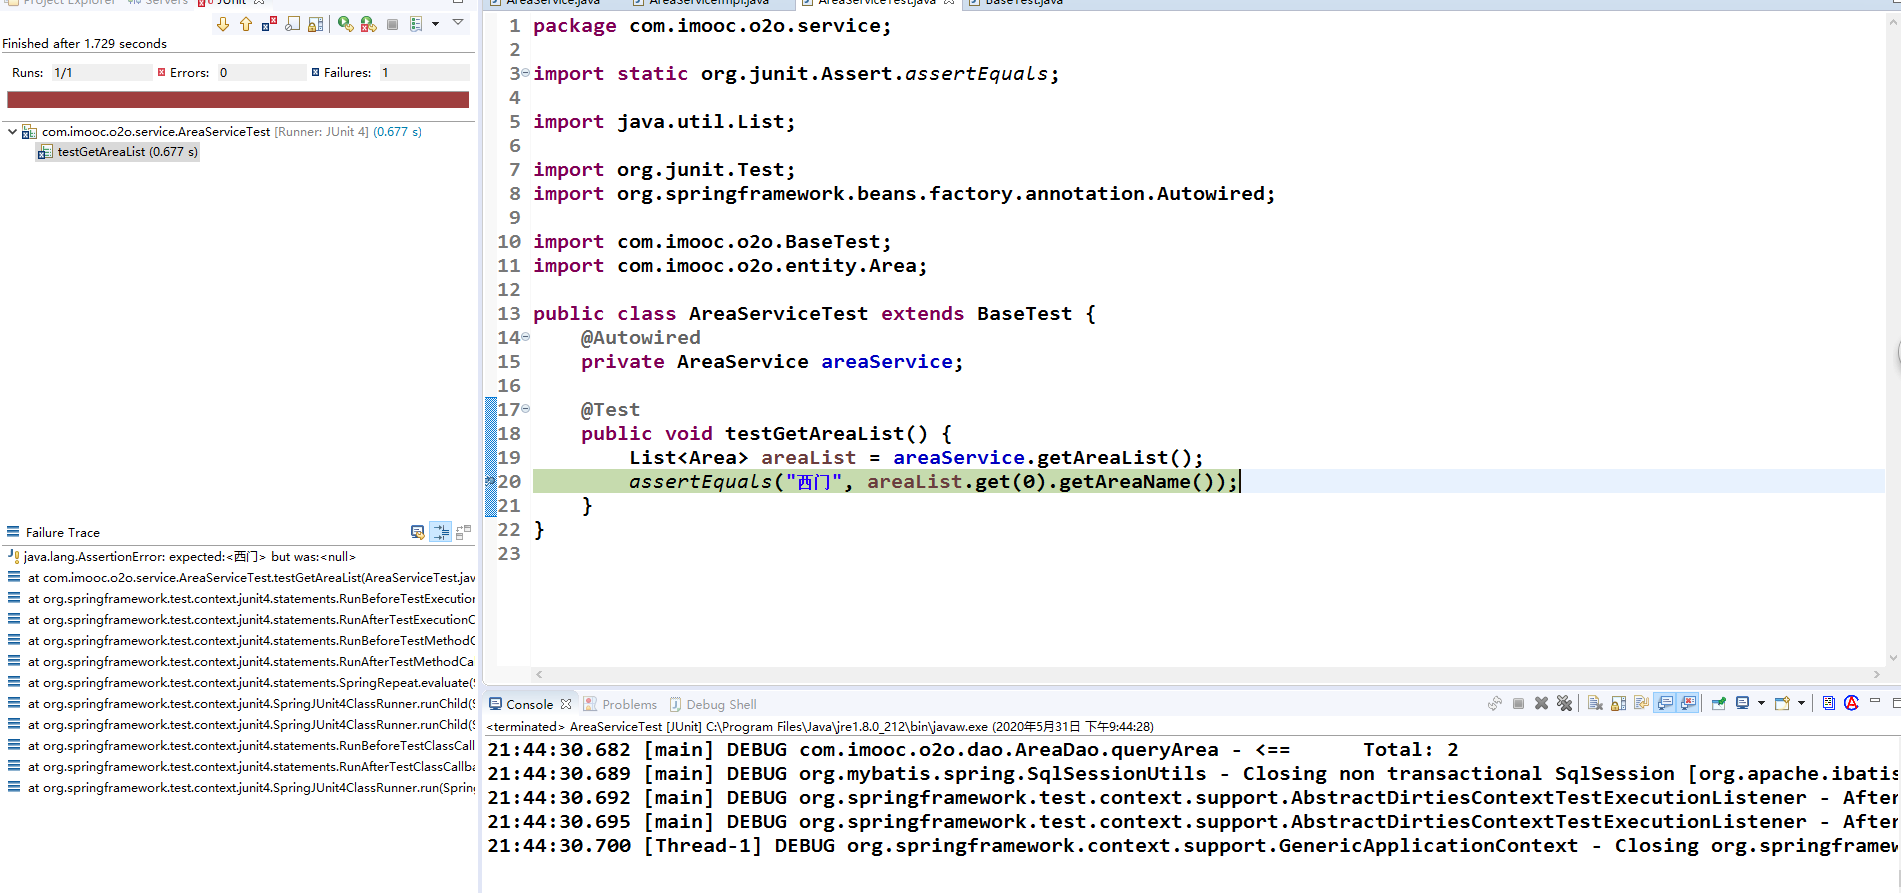Toggle JUnit view scroll lock
The width and height of the screenshot is (1901, 893).
(315, 24)
